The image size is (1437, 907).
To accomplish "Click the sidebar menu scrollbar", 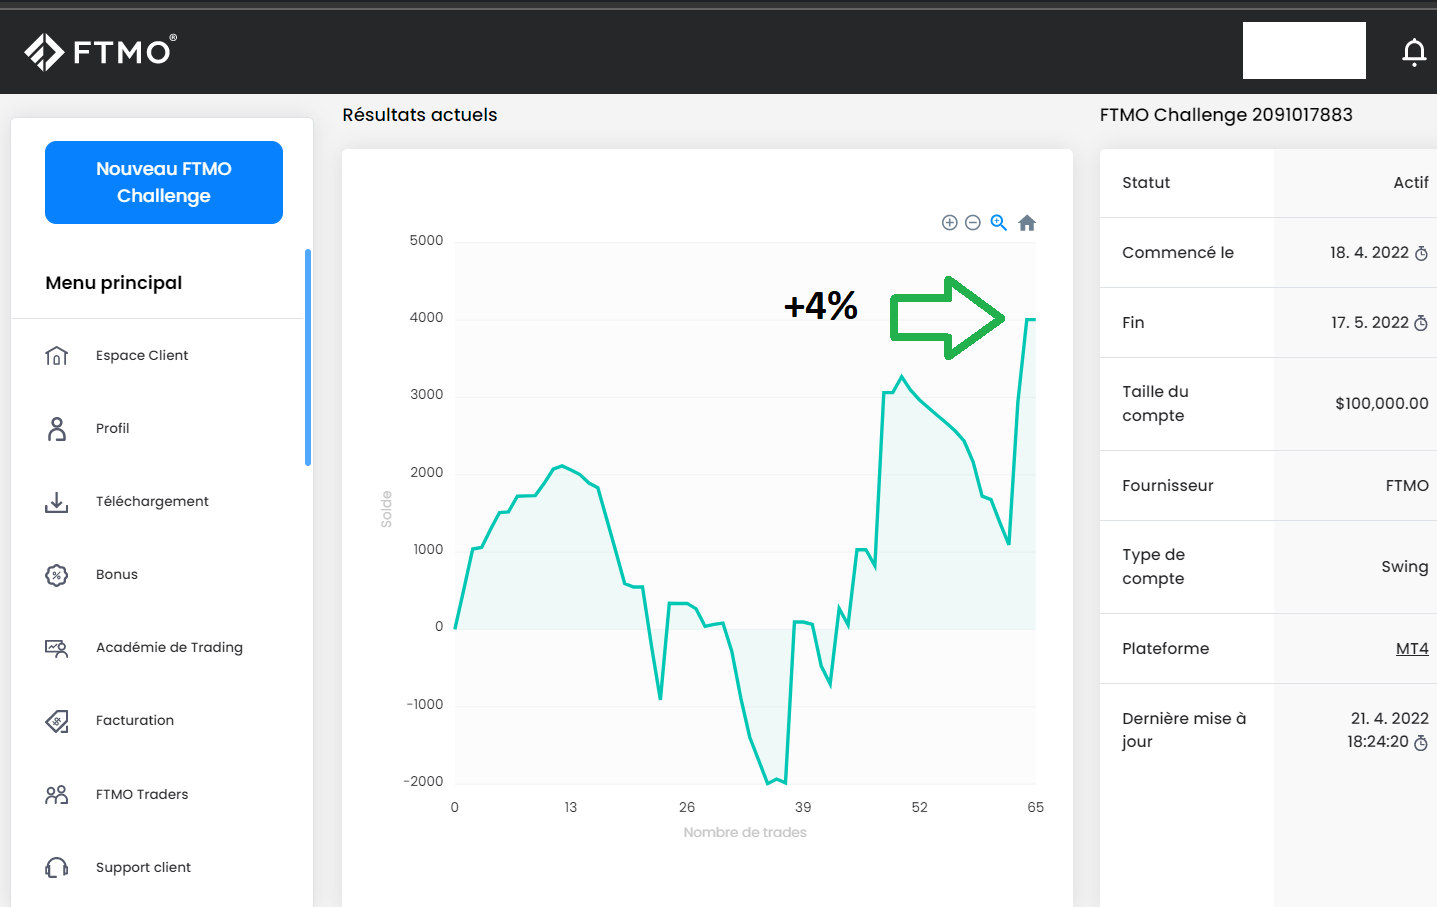I will pos(308,357).
